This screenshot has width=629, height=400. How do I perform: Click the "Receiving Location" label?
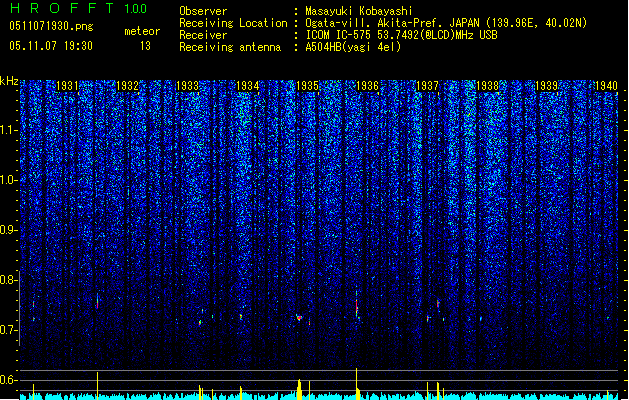(x=233, y=23)
